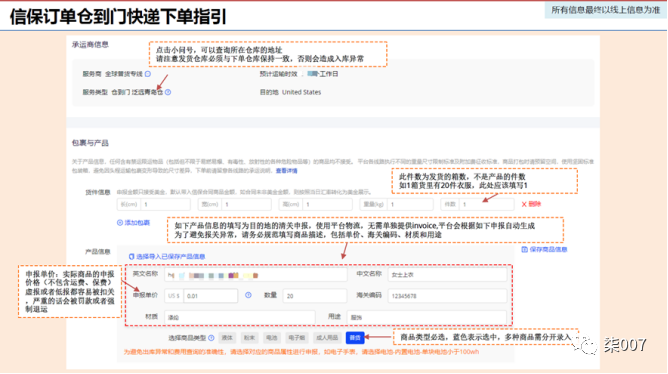
Task: Click the United States destination text
Action: (x=302, y=92)
